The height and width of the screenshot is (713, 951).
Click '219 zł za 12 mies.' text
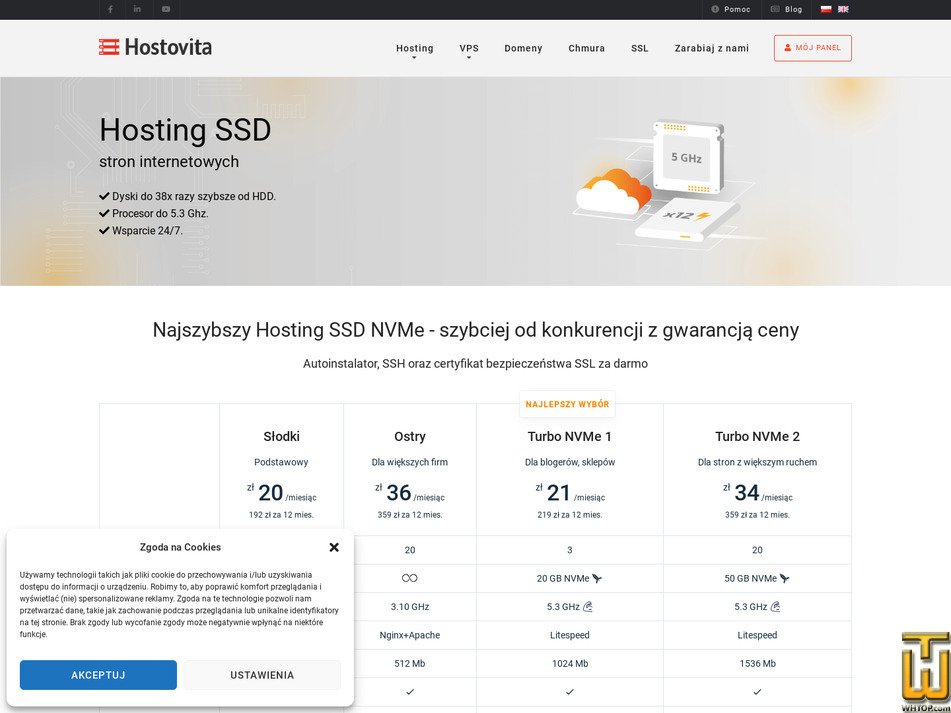570,515
